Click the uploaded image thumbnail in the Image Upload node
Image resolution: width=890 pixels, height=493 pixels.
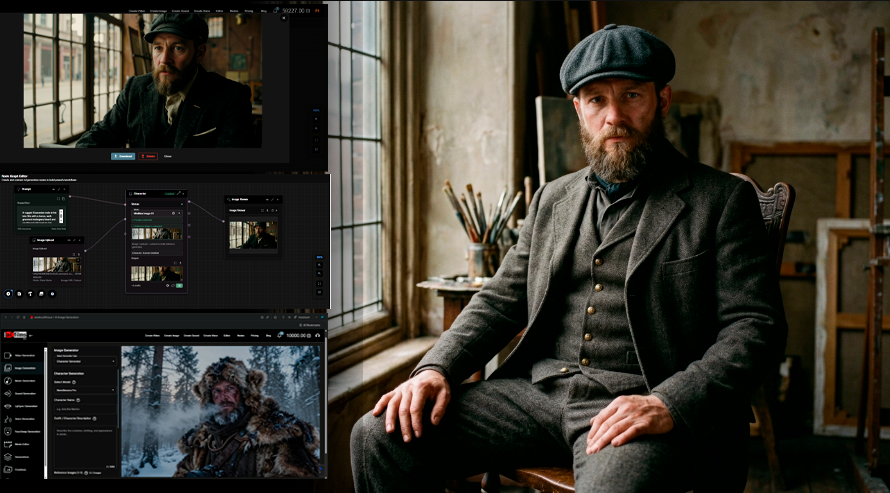57,264
